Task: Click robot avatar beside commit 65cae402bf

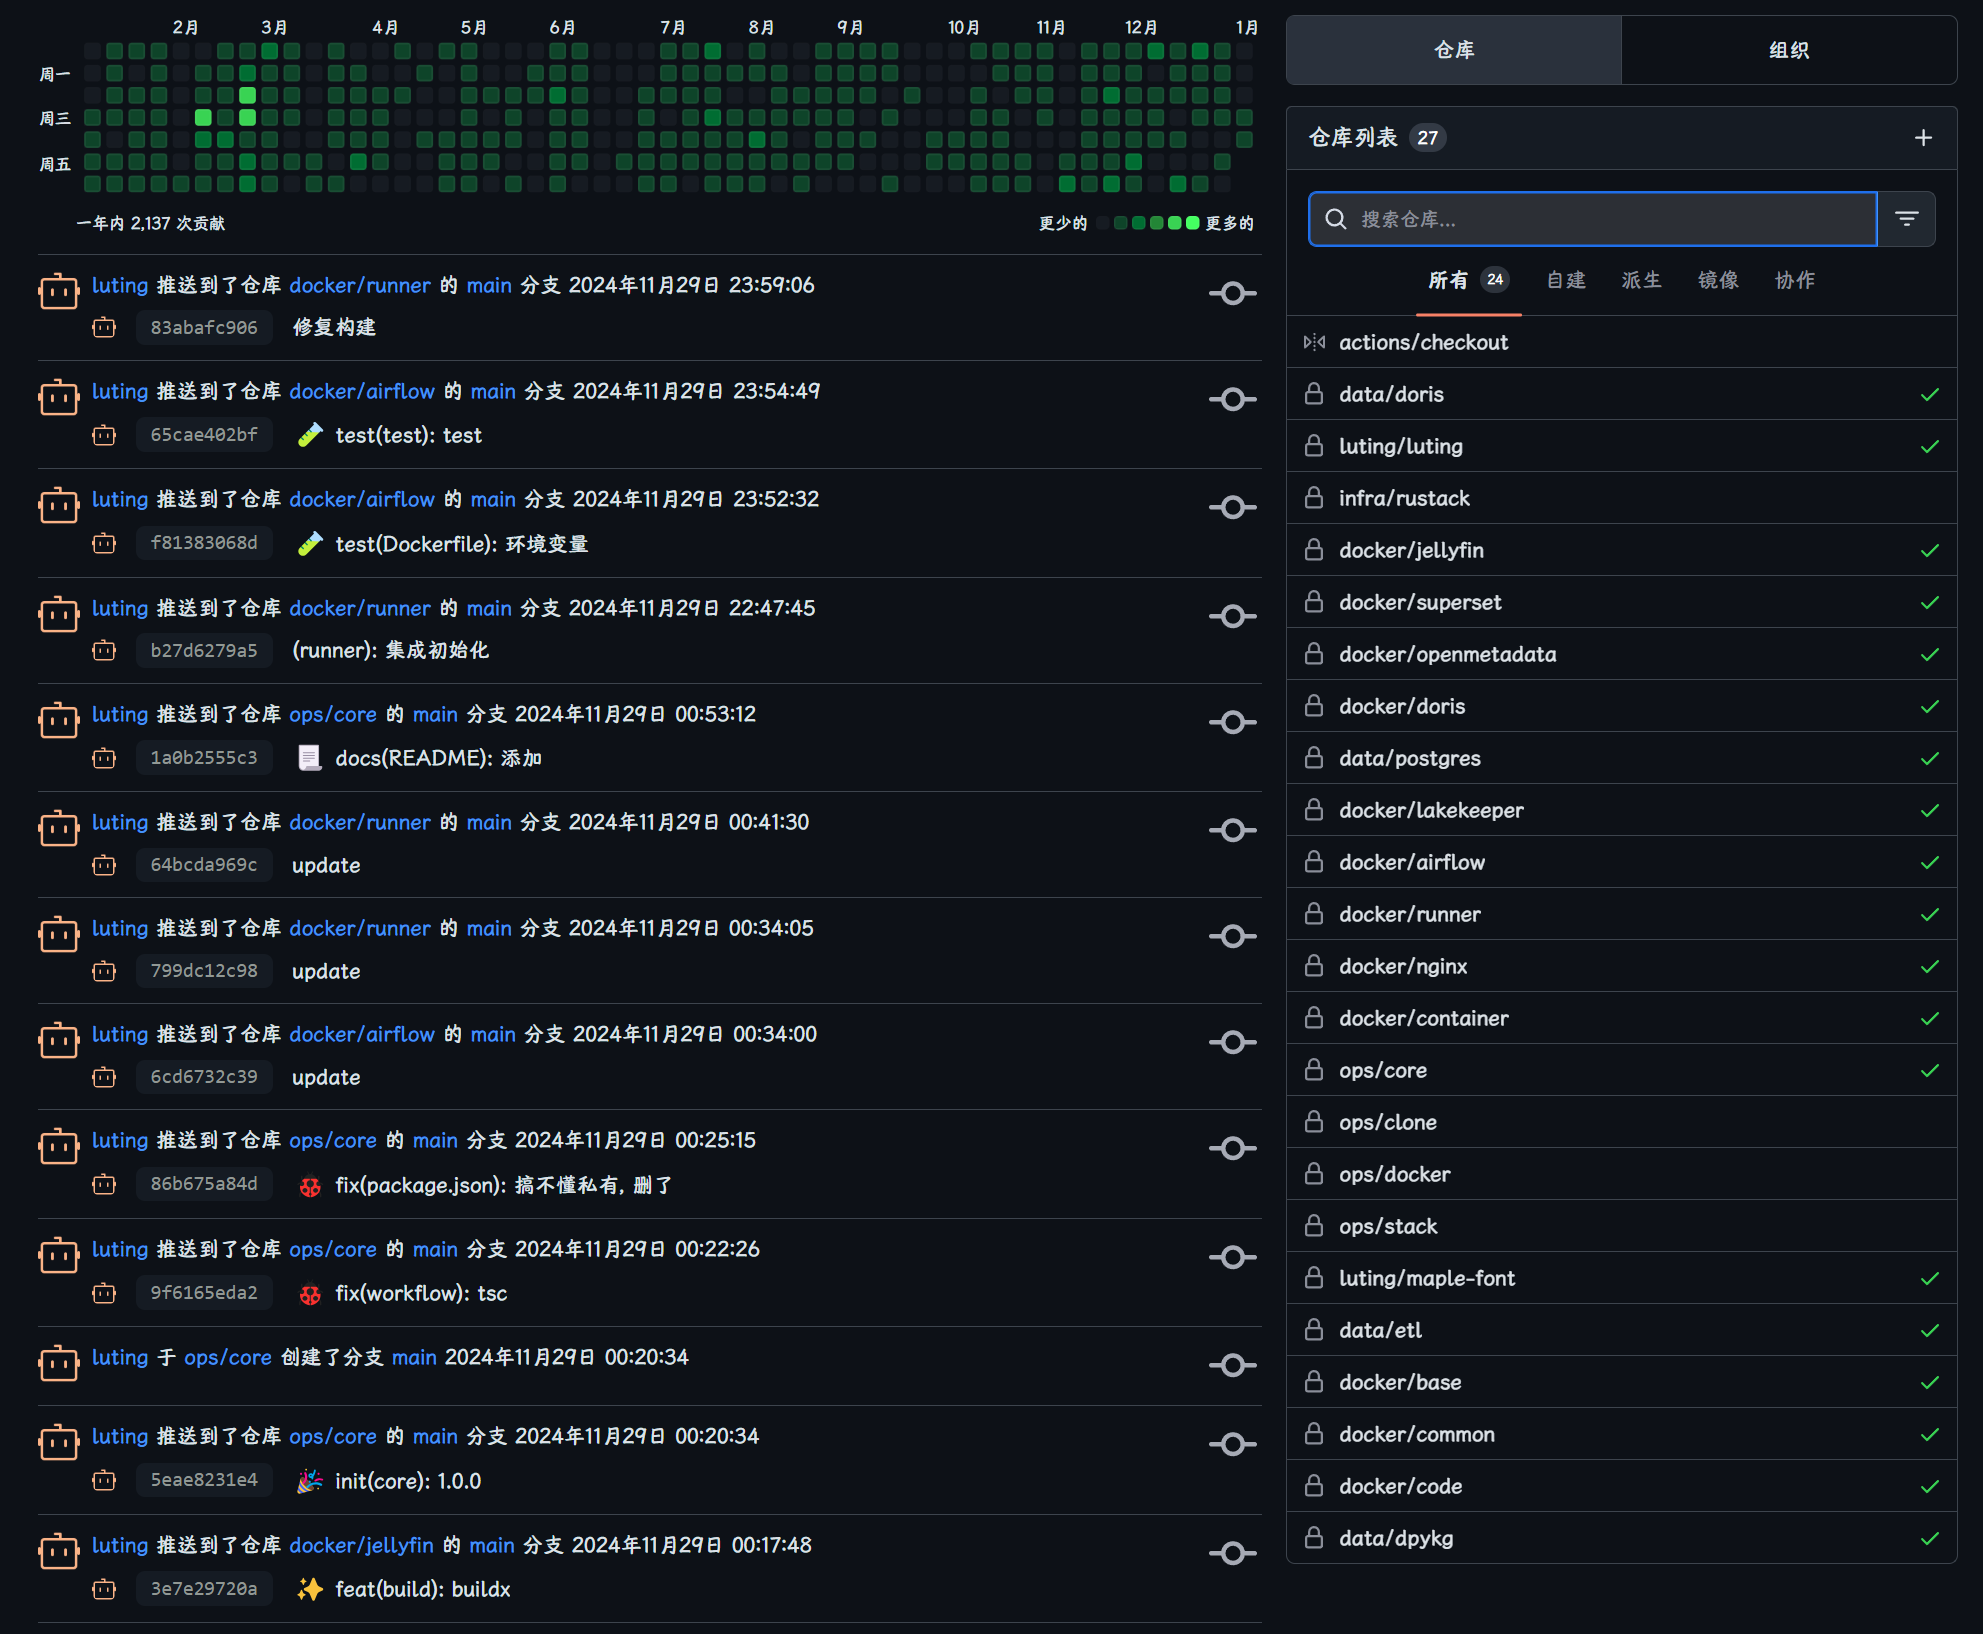Action: click(x=104, y=435)
